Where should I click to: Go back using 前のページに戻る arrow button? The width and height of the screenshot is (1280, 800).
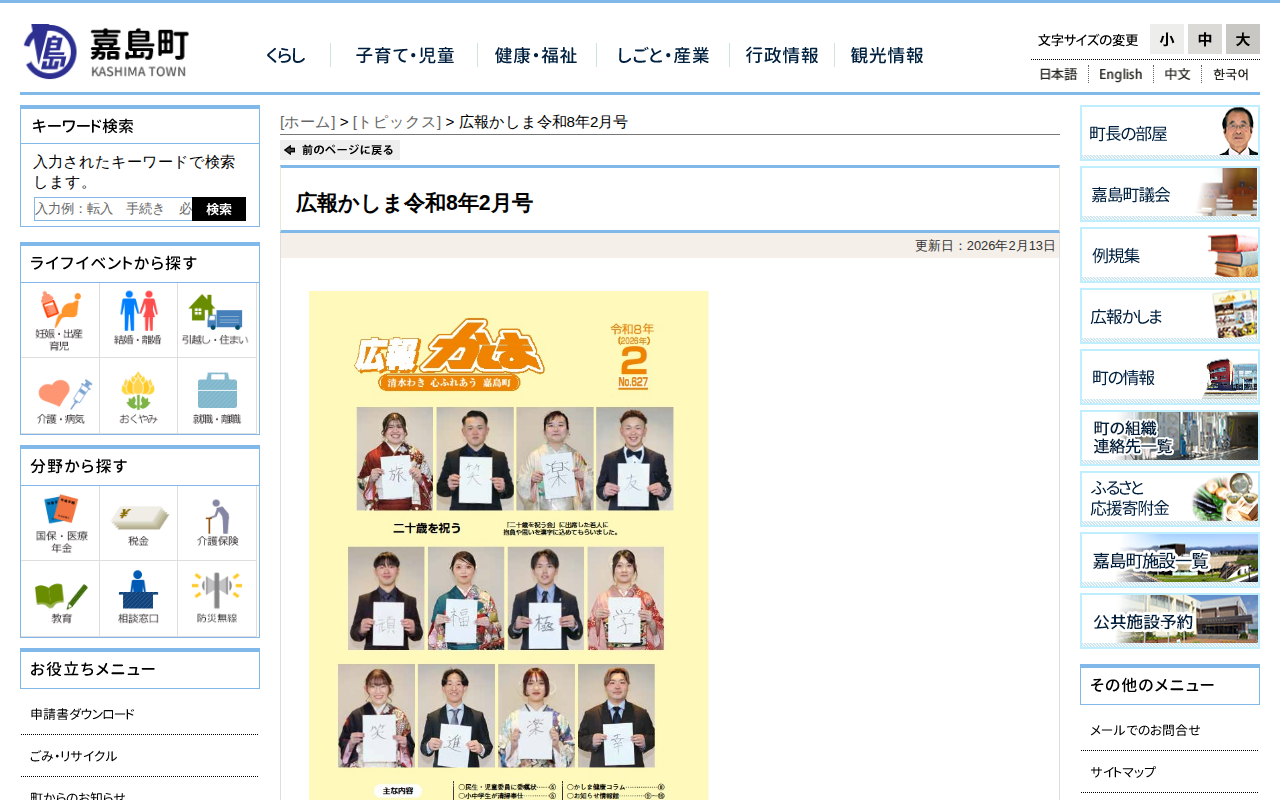point(340,150)
